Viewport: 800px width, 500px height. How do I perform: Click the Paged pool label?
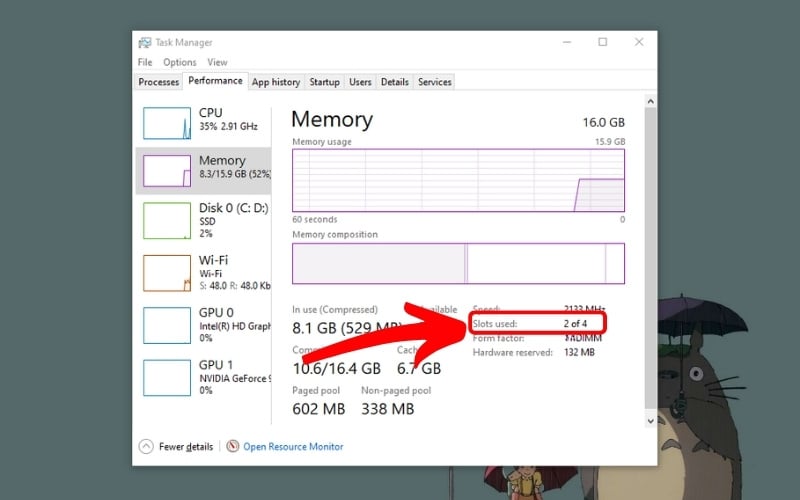(316, 391)
